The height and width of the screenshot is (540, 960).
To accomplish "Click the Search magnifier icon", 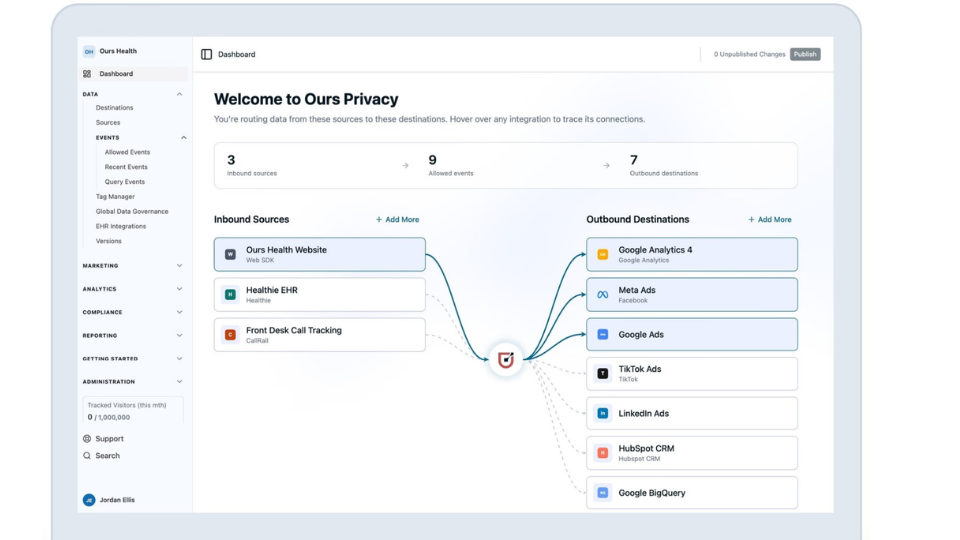I will click(x=87, y=456).
